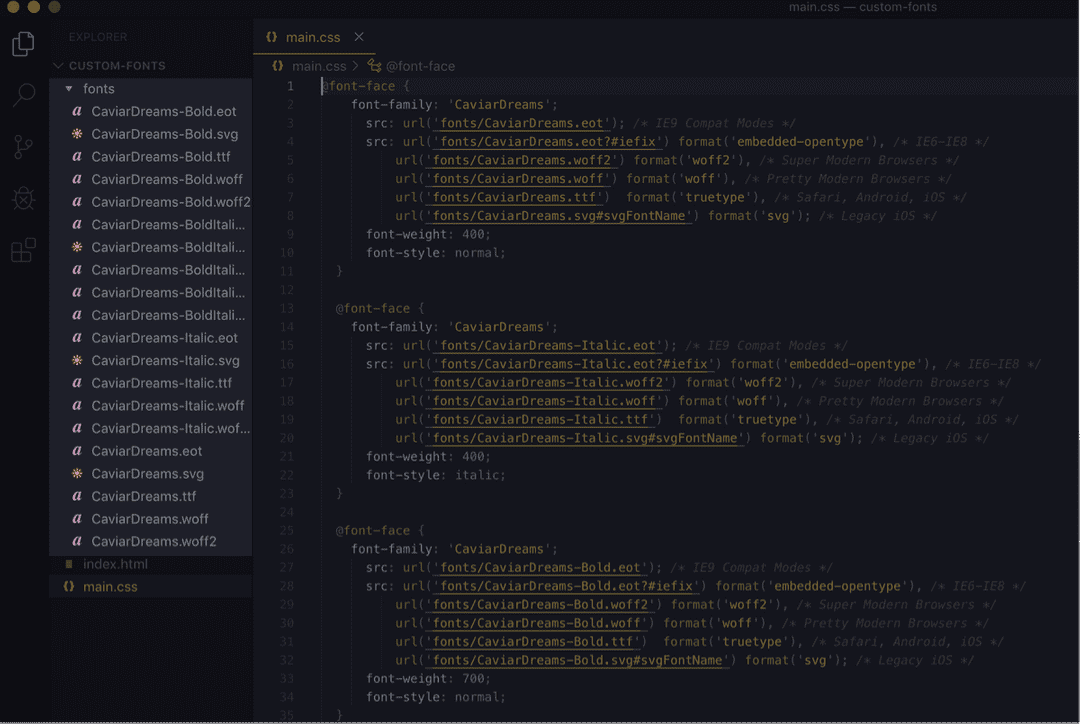Open the Source Control view
The image size is (1080, 724).
click(x=23, y=147)
